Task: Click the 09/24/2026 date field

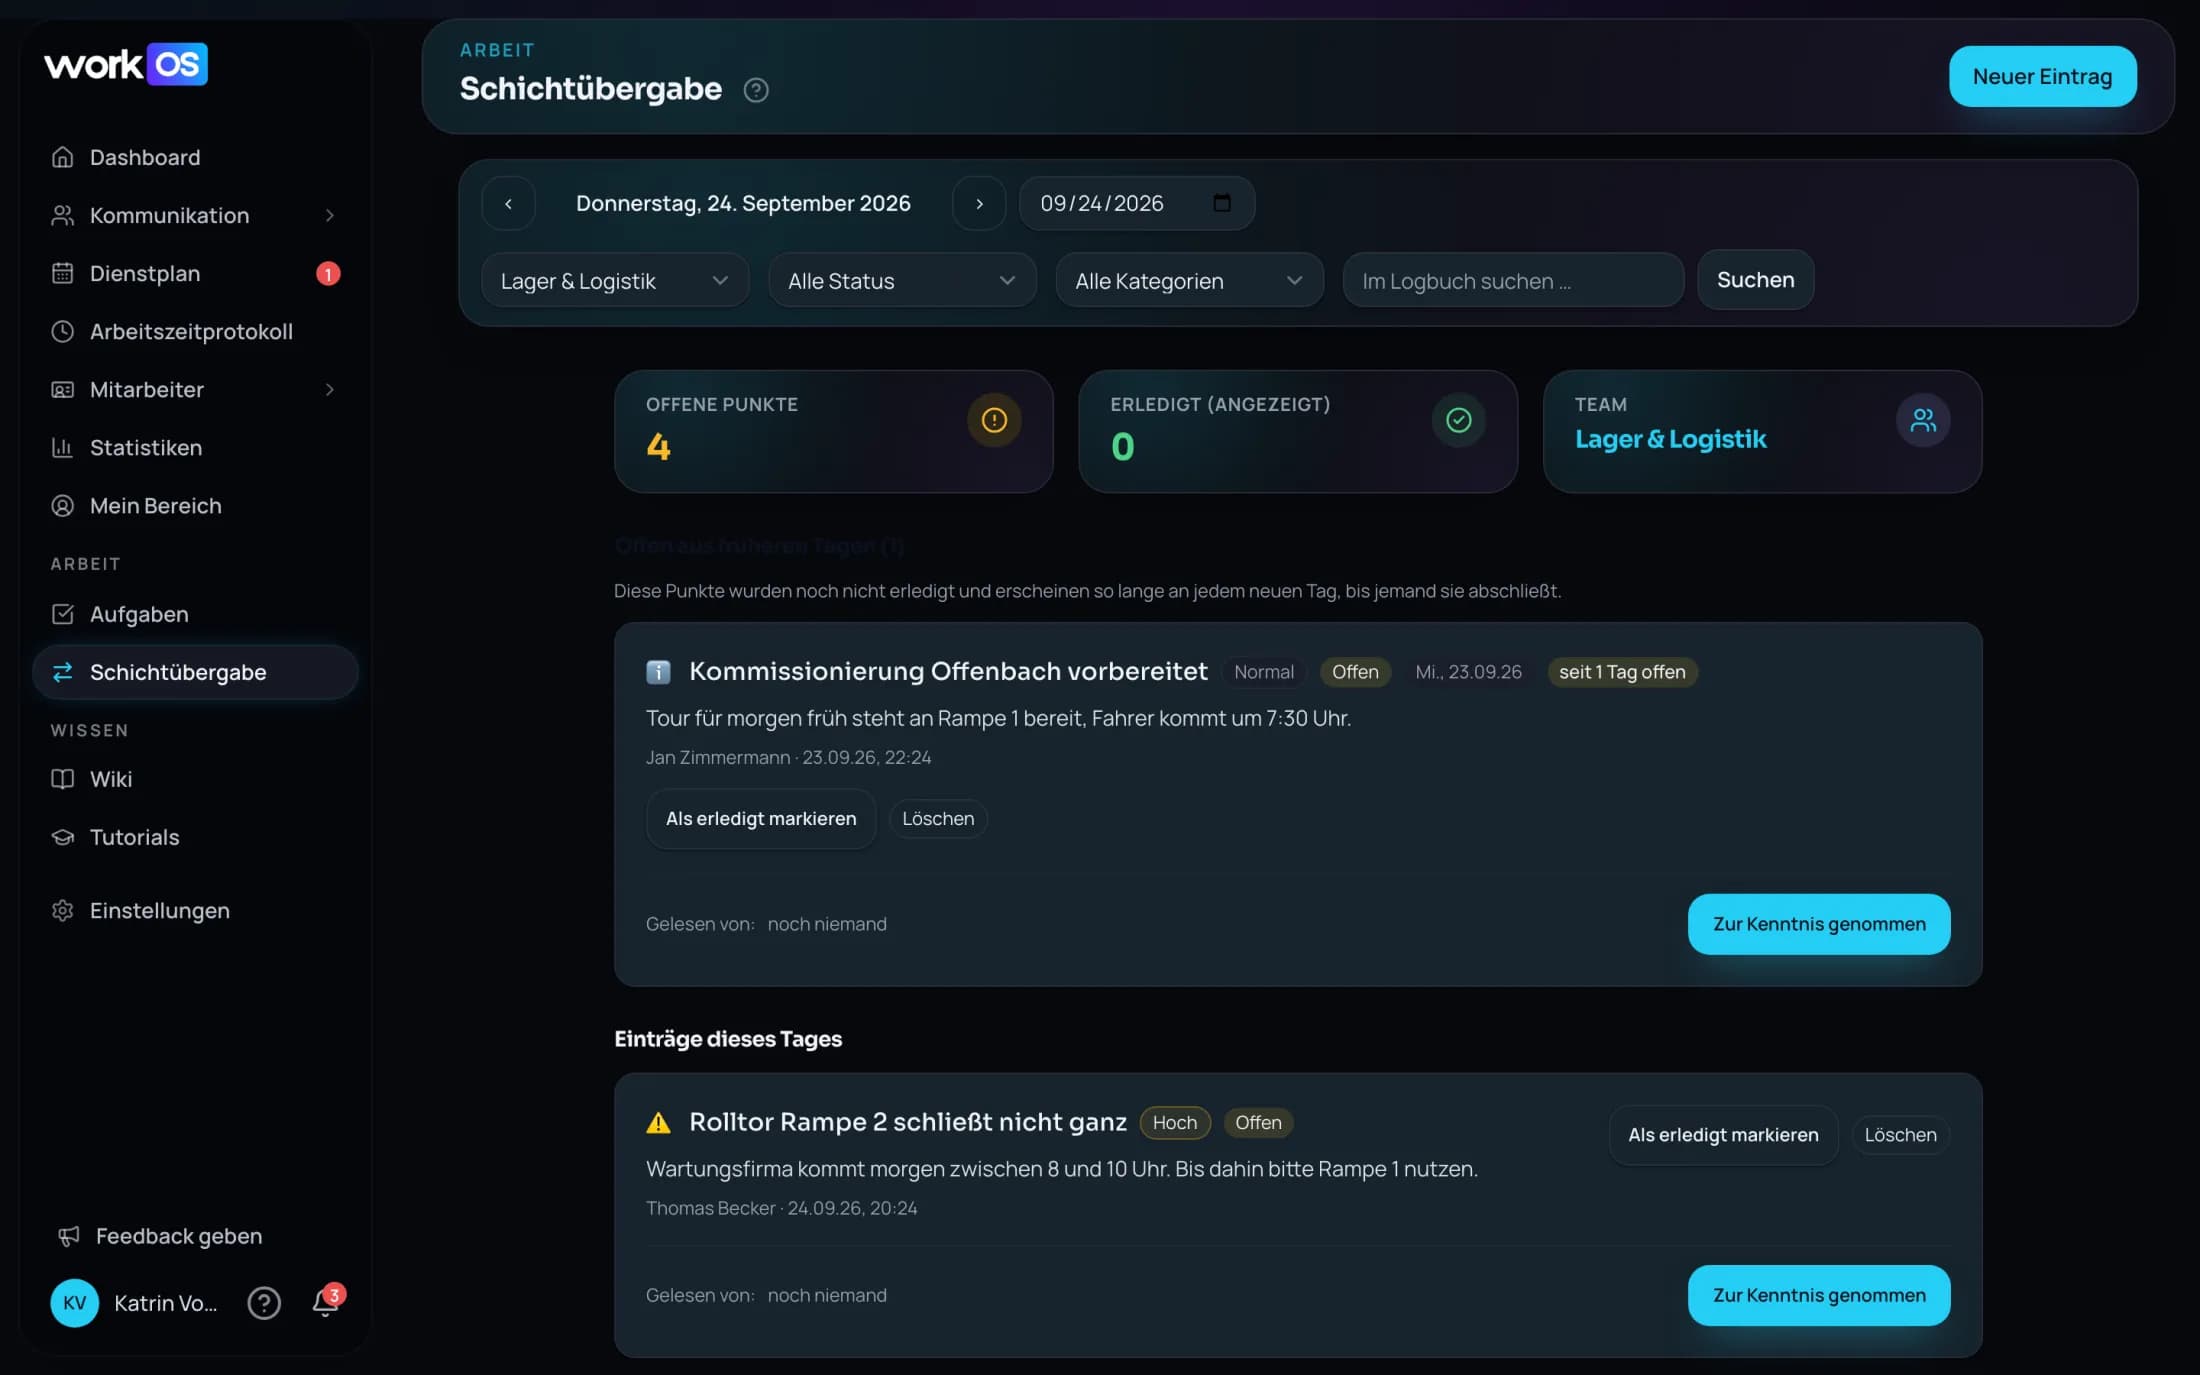Action: tap(1137, 204)
